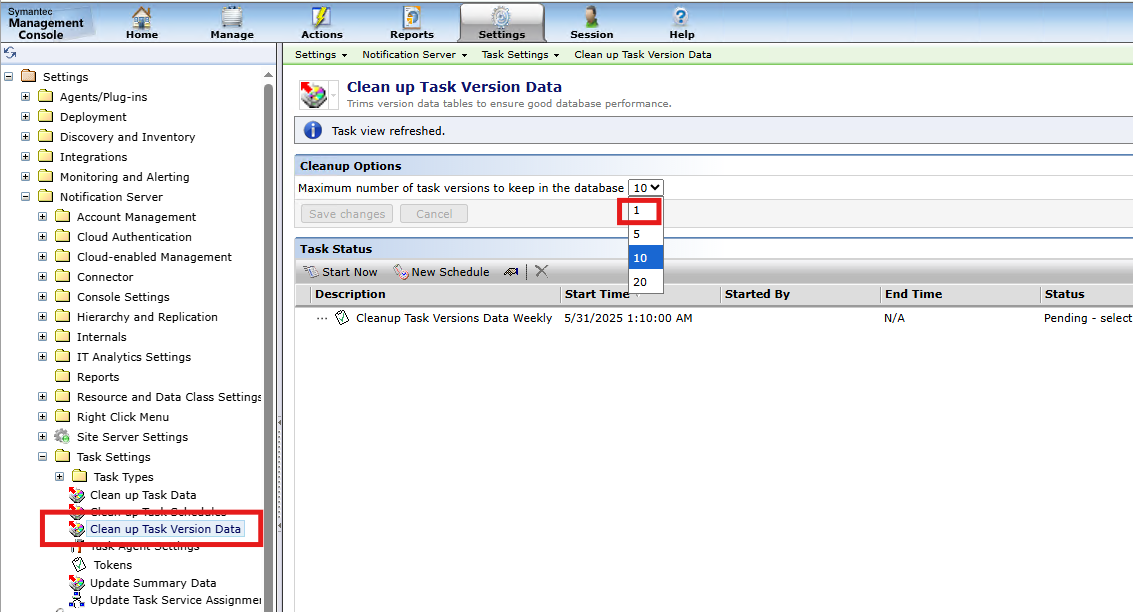Click New Schedule in Task Status

[441, 272]
